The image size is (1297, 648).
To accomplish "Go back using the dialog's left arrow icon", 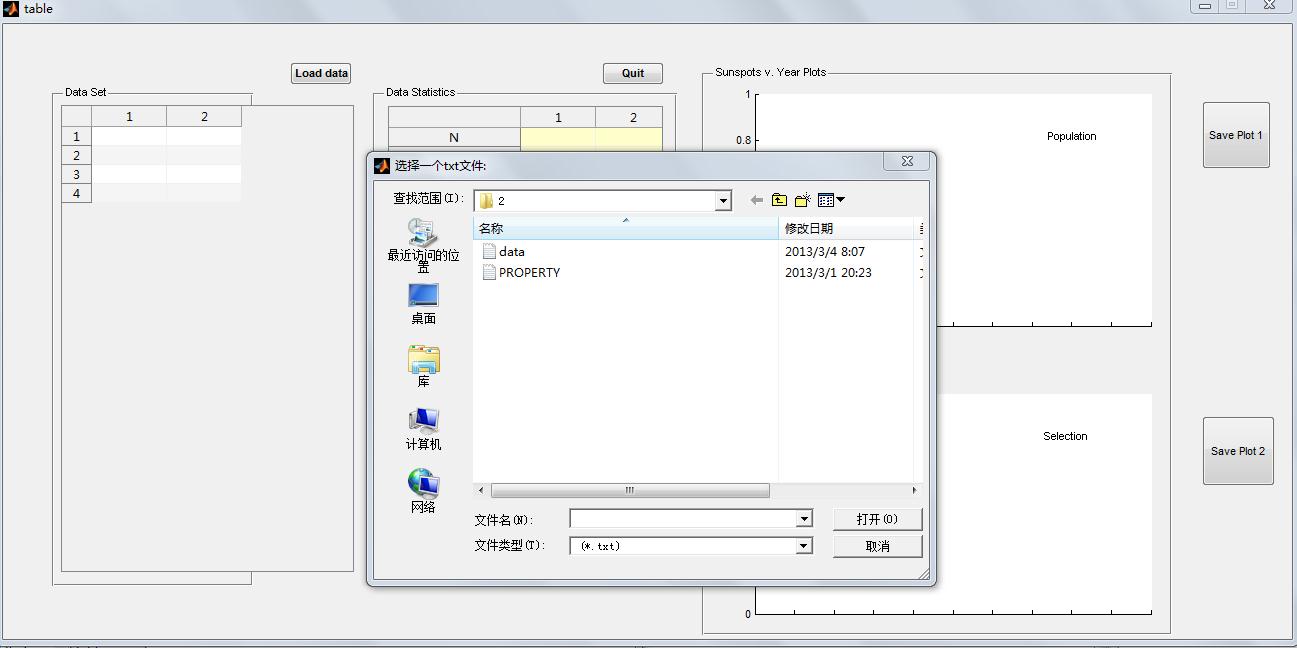I will [756, 200].
